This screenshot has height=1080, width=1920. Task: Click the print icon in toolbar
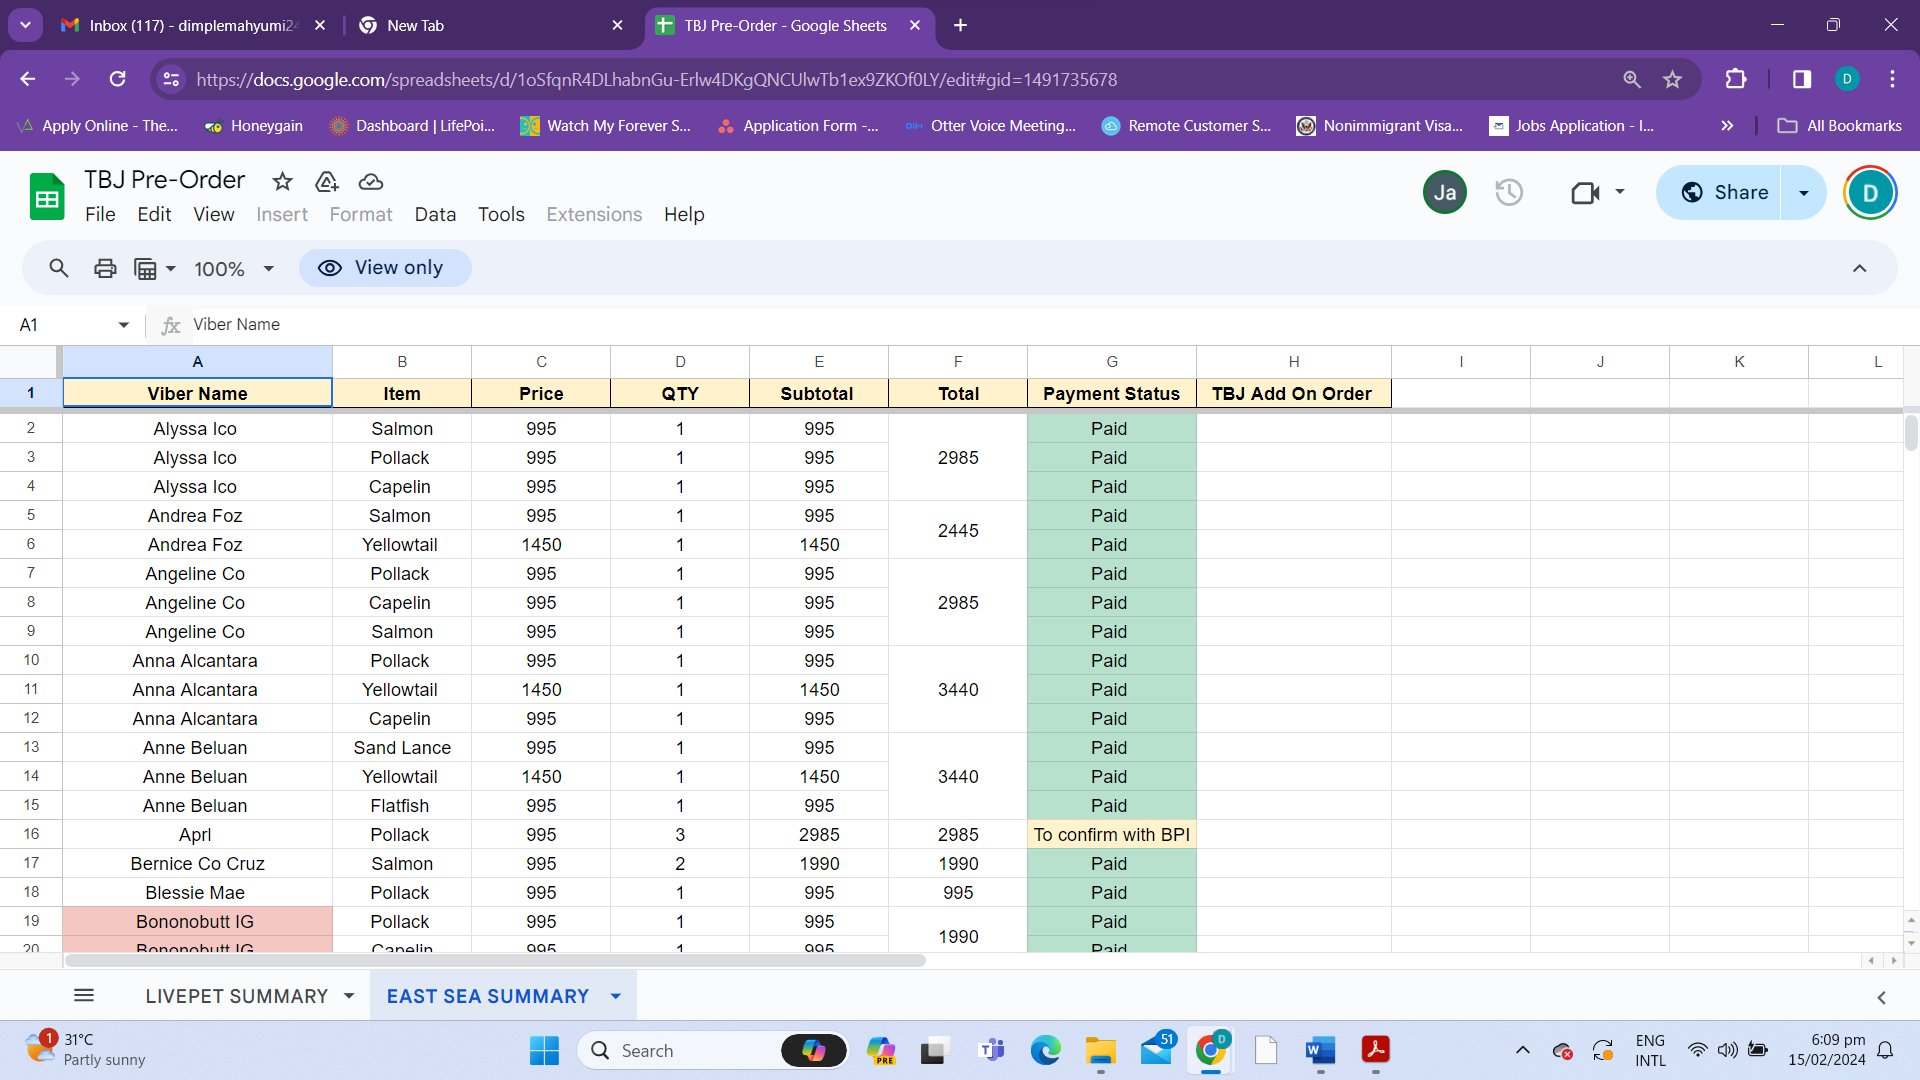click(x=105, y=268)
